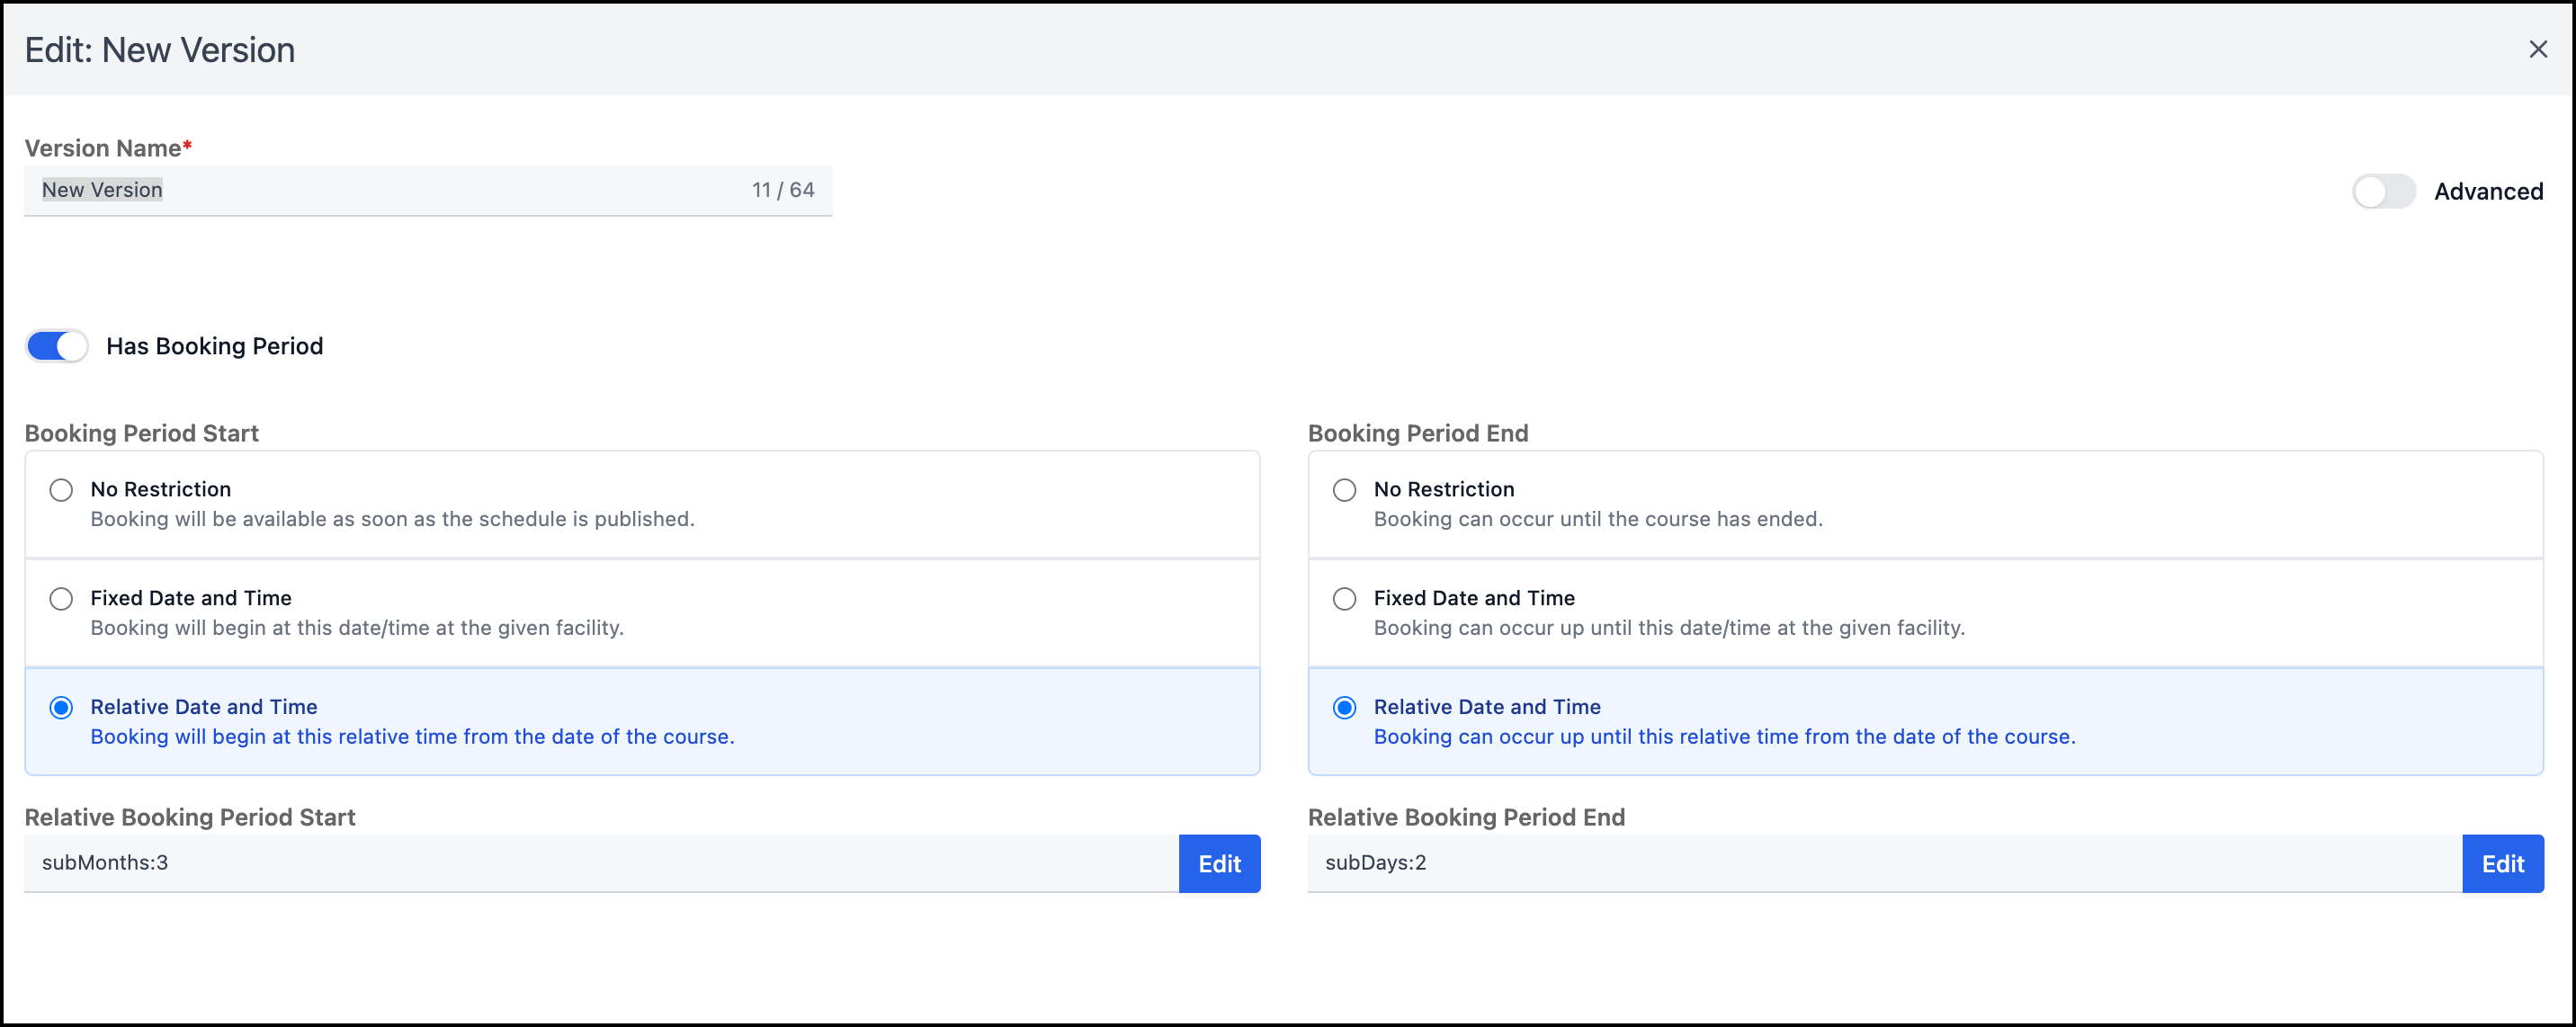Click Edit for Relative Booking Period End
Screen dimensions: 2576x1027
(2502, 863)
